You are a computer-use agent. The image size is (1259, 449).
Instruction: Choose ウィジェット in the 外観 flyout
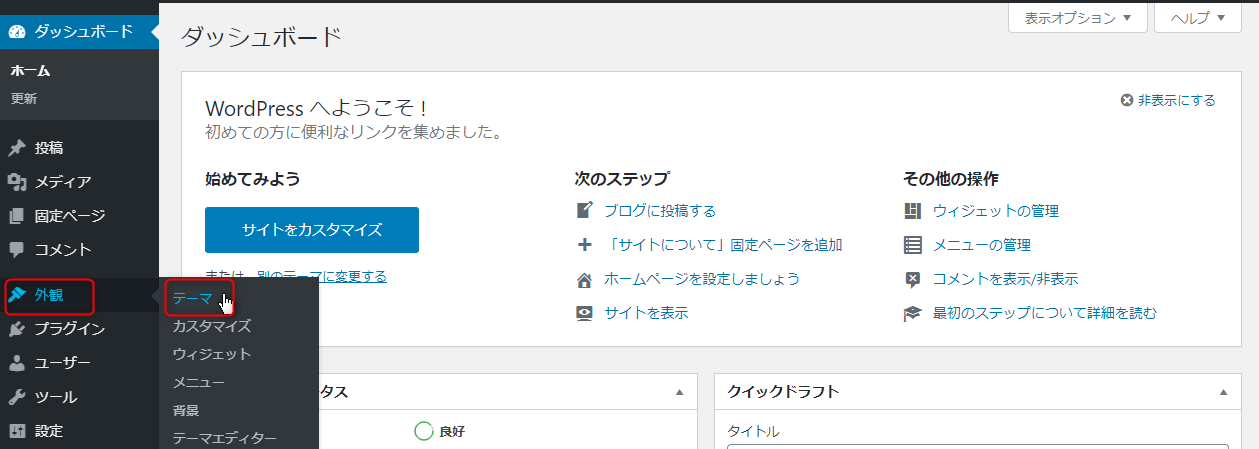point(212,354)
